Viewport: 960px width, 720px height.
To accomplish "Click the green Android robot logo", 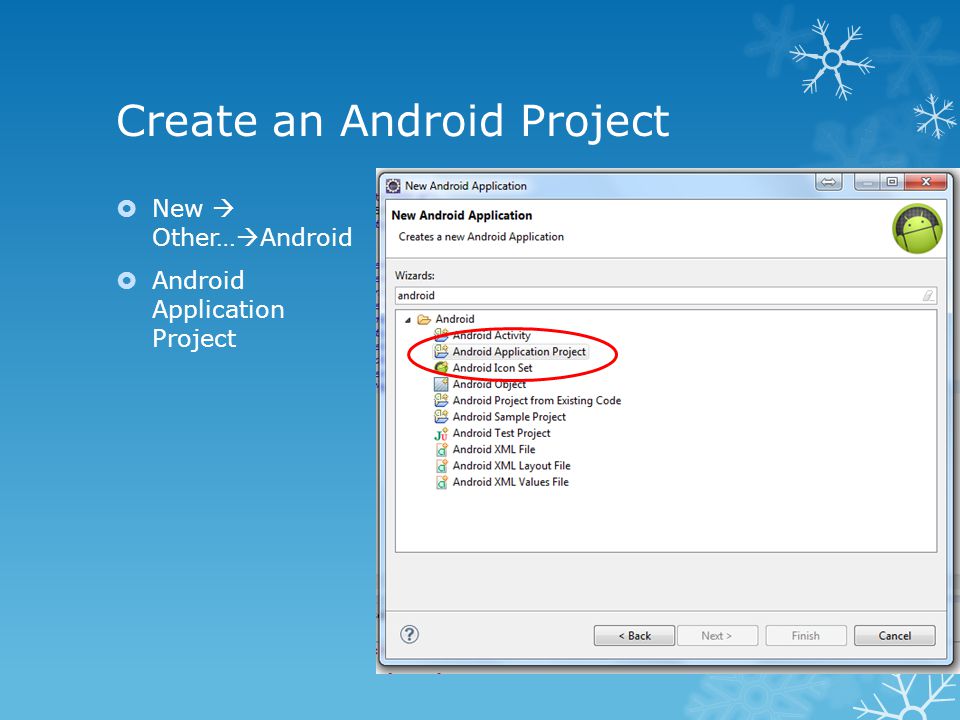I will [x=917, y=228].
